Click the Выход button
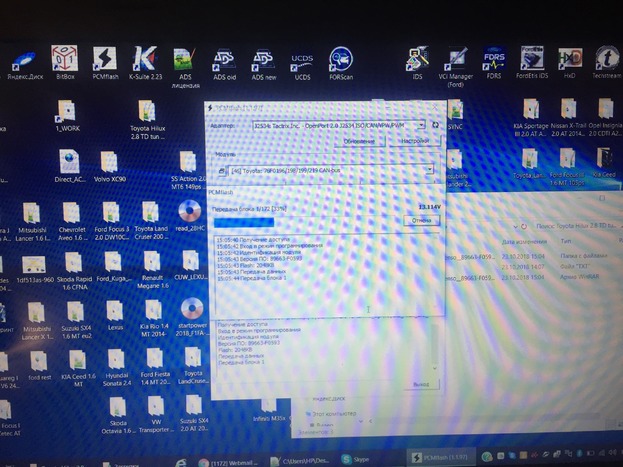The width and height of the screenshot is (623, 467). click(421, 384)
